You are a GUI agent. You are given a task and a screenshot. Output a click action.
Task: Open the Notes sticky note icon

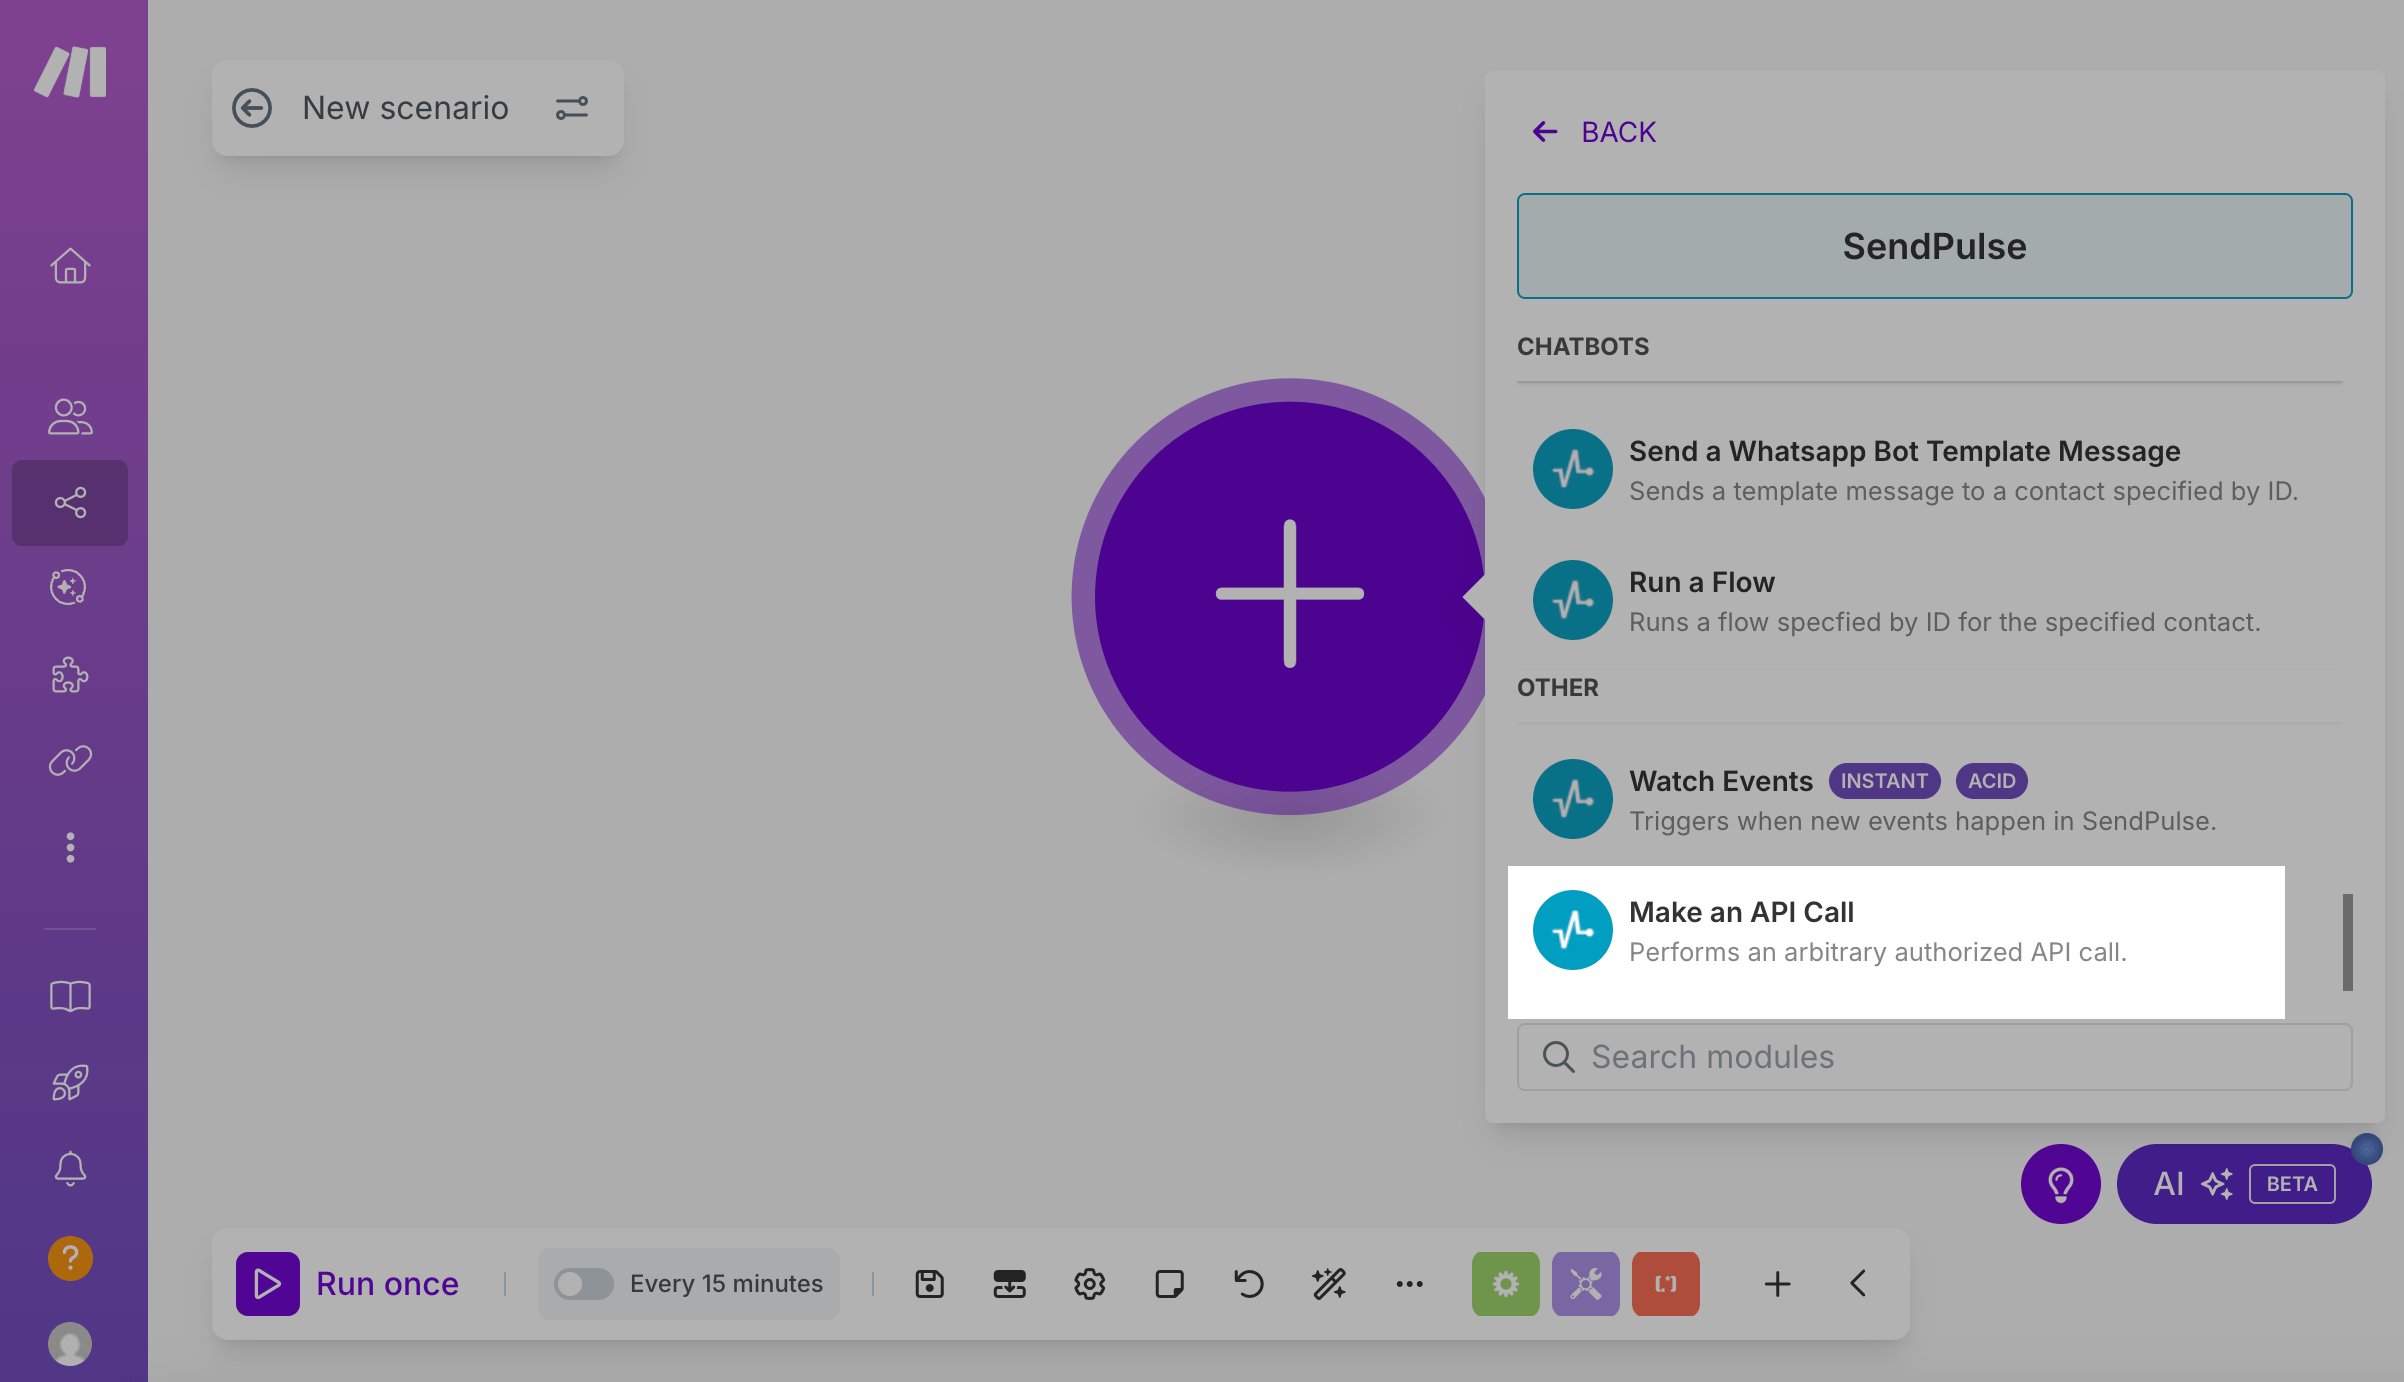click(1169, 1284)
